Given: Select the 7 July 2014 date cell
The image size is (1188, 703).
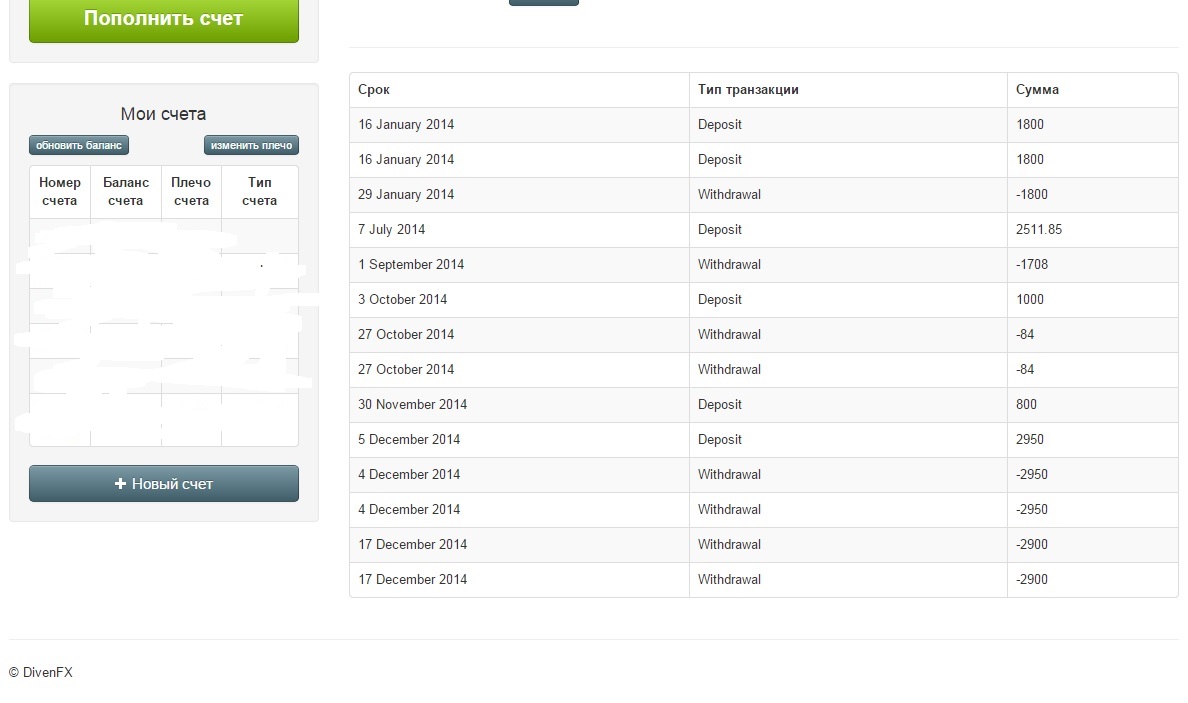Looking at the screenshot, I should tap(519, 230).
